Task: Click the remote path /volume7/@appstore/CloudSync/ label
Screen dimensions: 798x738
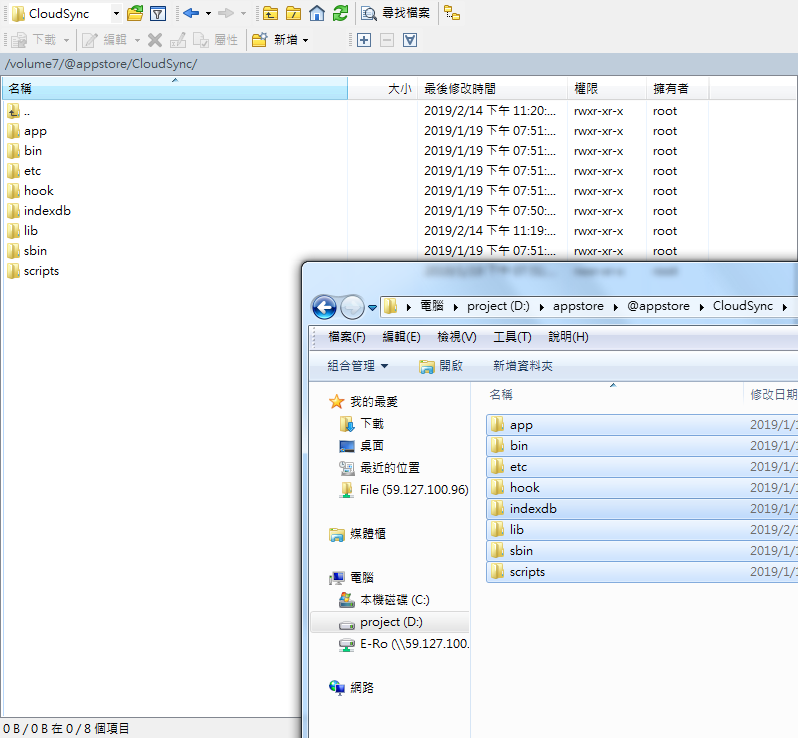Action: (x=101, y=64)
